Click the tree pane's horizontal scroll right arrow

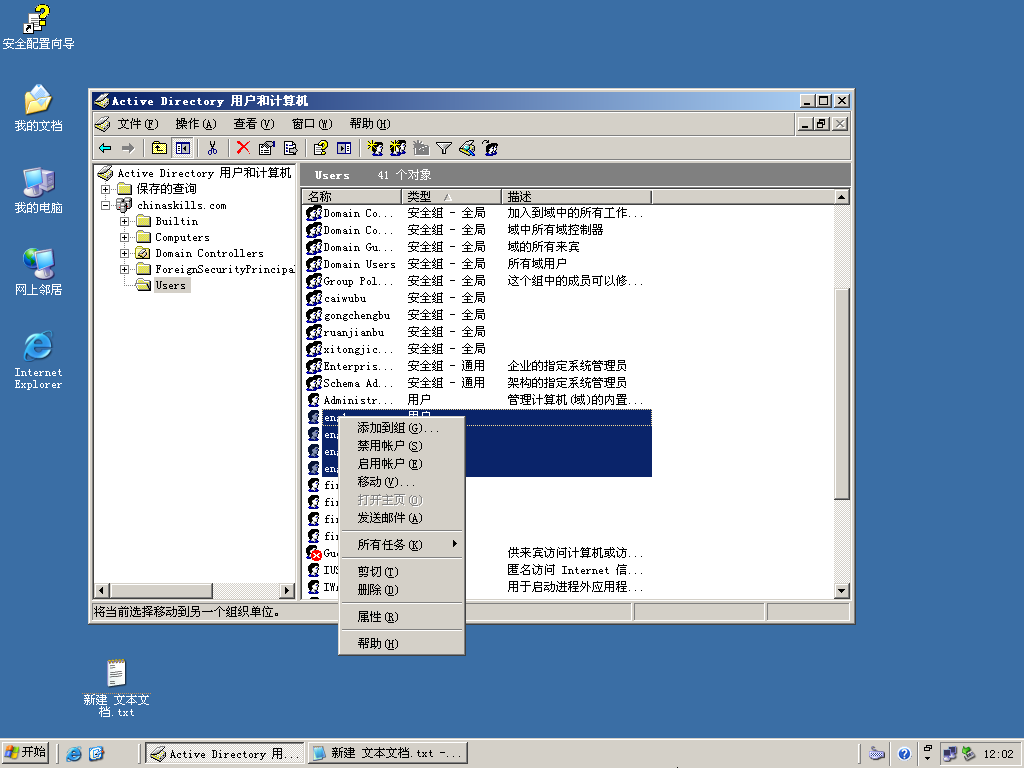[287, 590]
